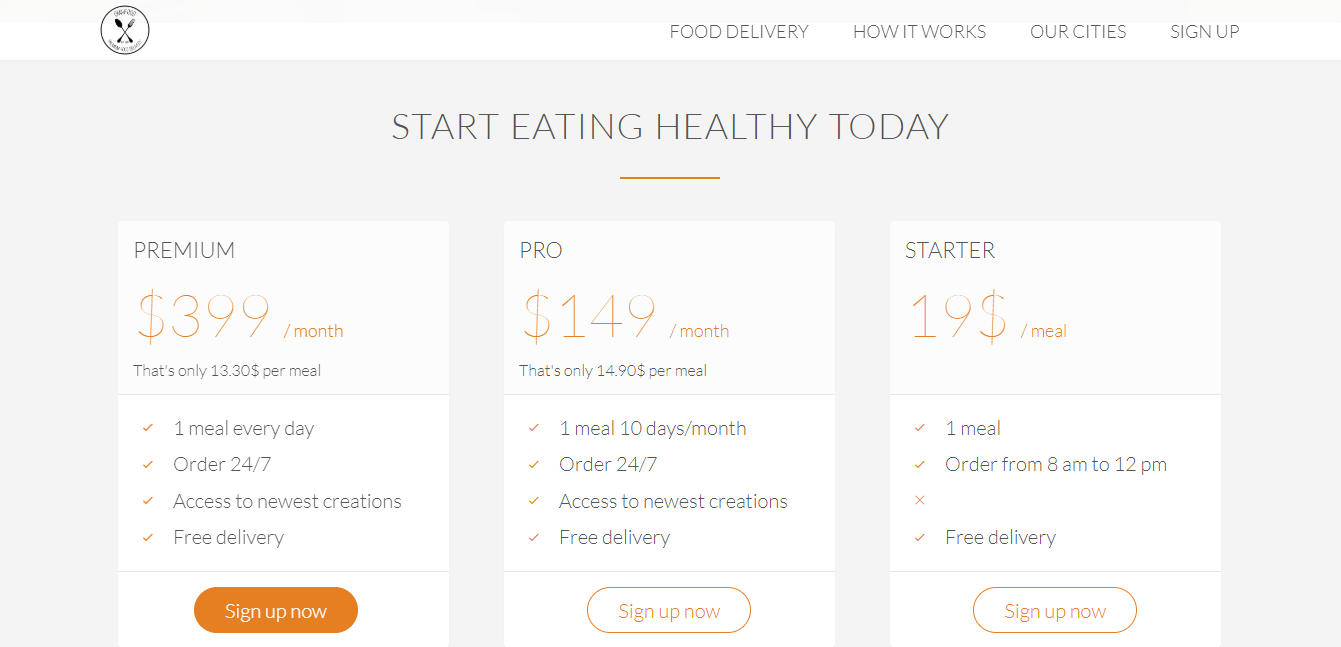Click checkmark beside Pro '1 meal 10 days/month'
Screen dimensions: 1341x647
pyautogui.click(x=534, y=428)
